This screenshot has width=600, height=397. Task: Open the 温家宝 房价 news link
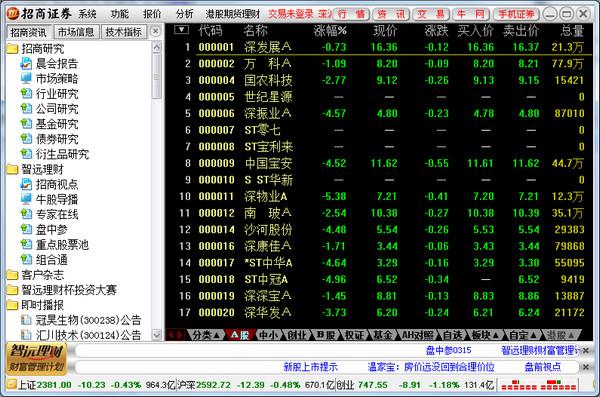(431, 367)
